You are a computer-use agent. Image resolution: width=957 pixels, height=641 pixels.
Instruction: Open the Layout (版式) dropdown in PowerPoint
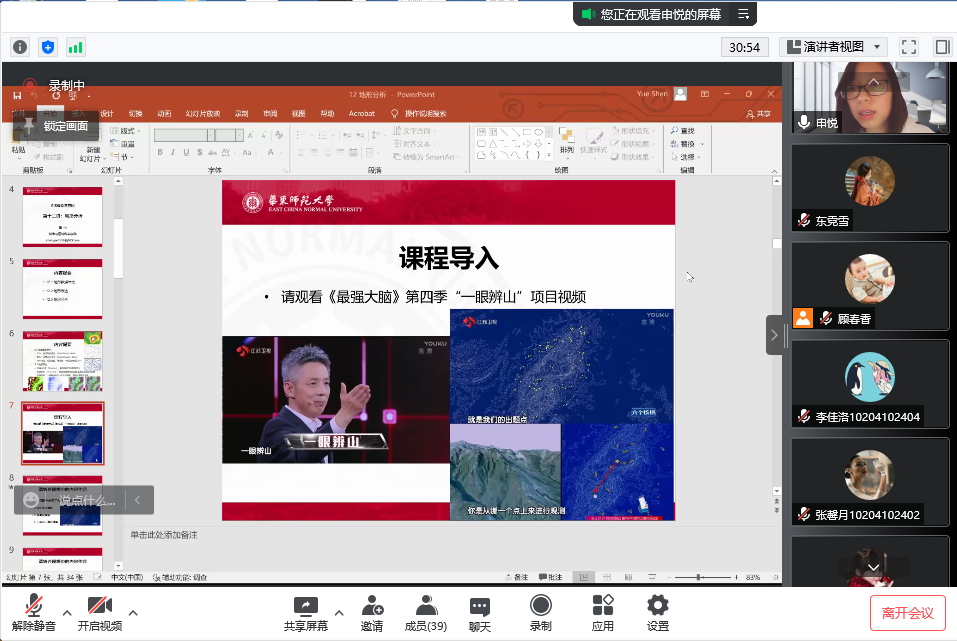coord(126,131)
